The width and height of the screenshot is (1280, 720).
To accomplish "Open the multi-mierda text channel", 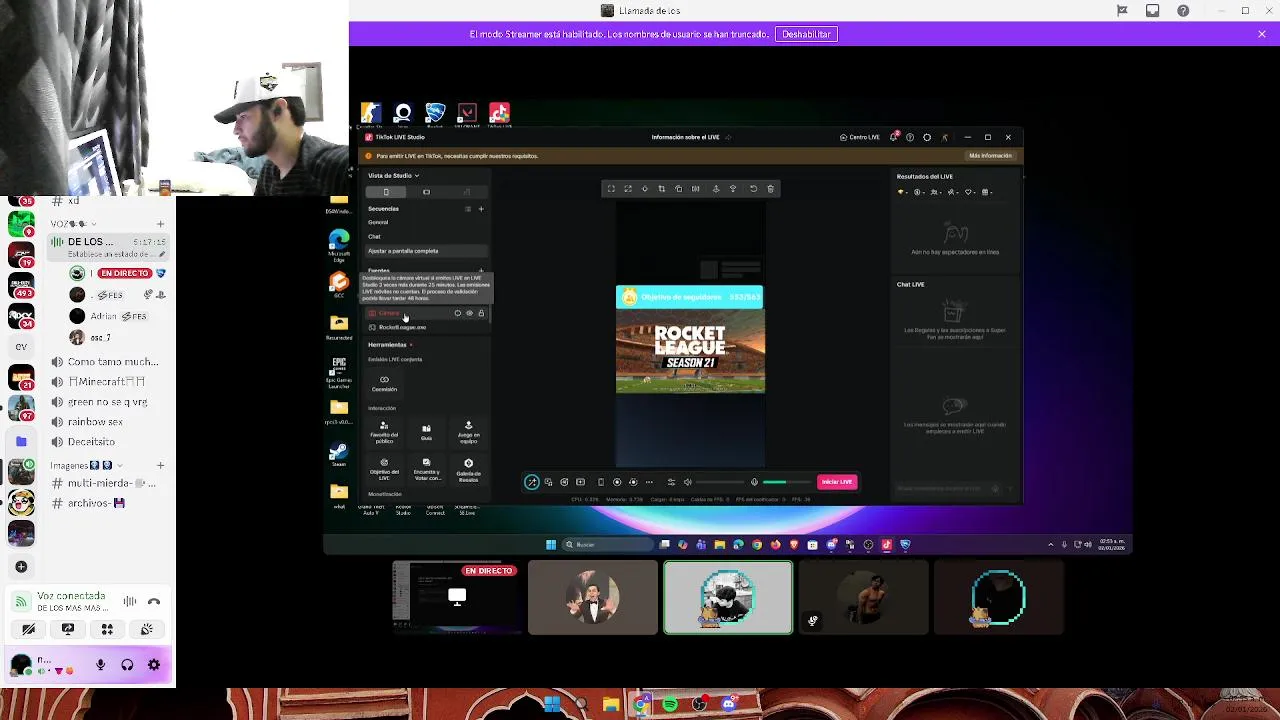I will pyautogui.click(x=108, y=483).
